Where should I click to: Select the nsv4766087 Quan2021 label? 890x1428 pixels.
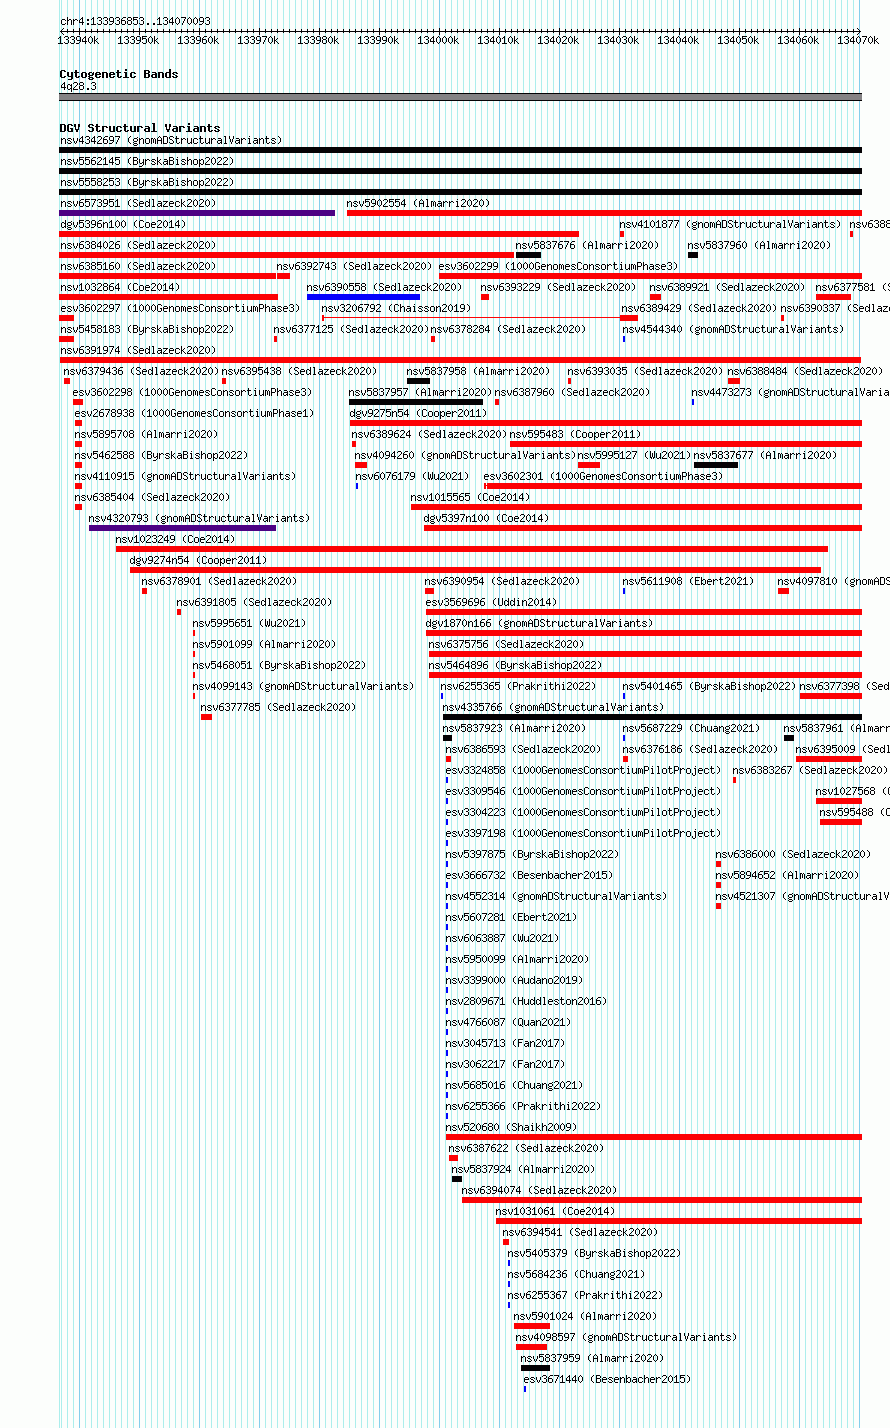[508, 1022]
